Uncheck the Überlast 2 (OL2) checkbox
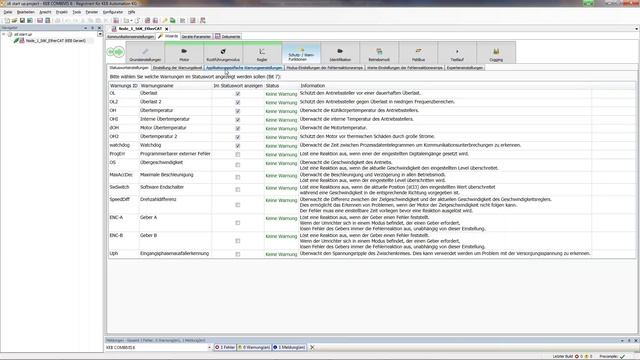Screen dimensions: 640x360 (238, 102)
